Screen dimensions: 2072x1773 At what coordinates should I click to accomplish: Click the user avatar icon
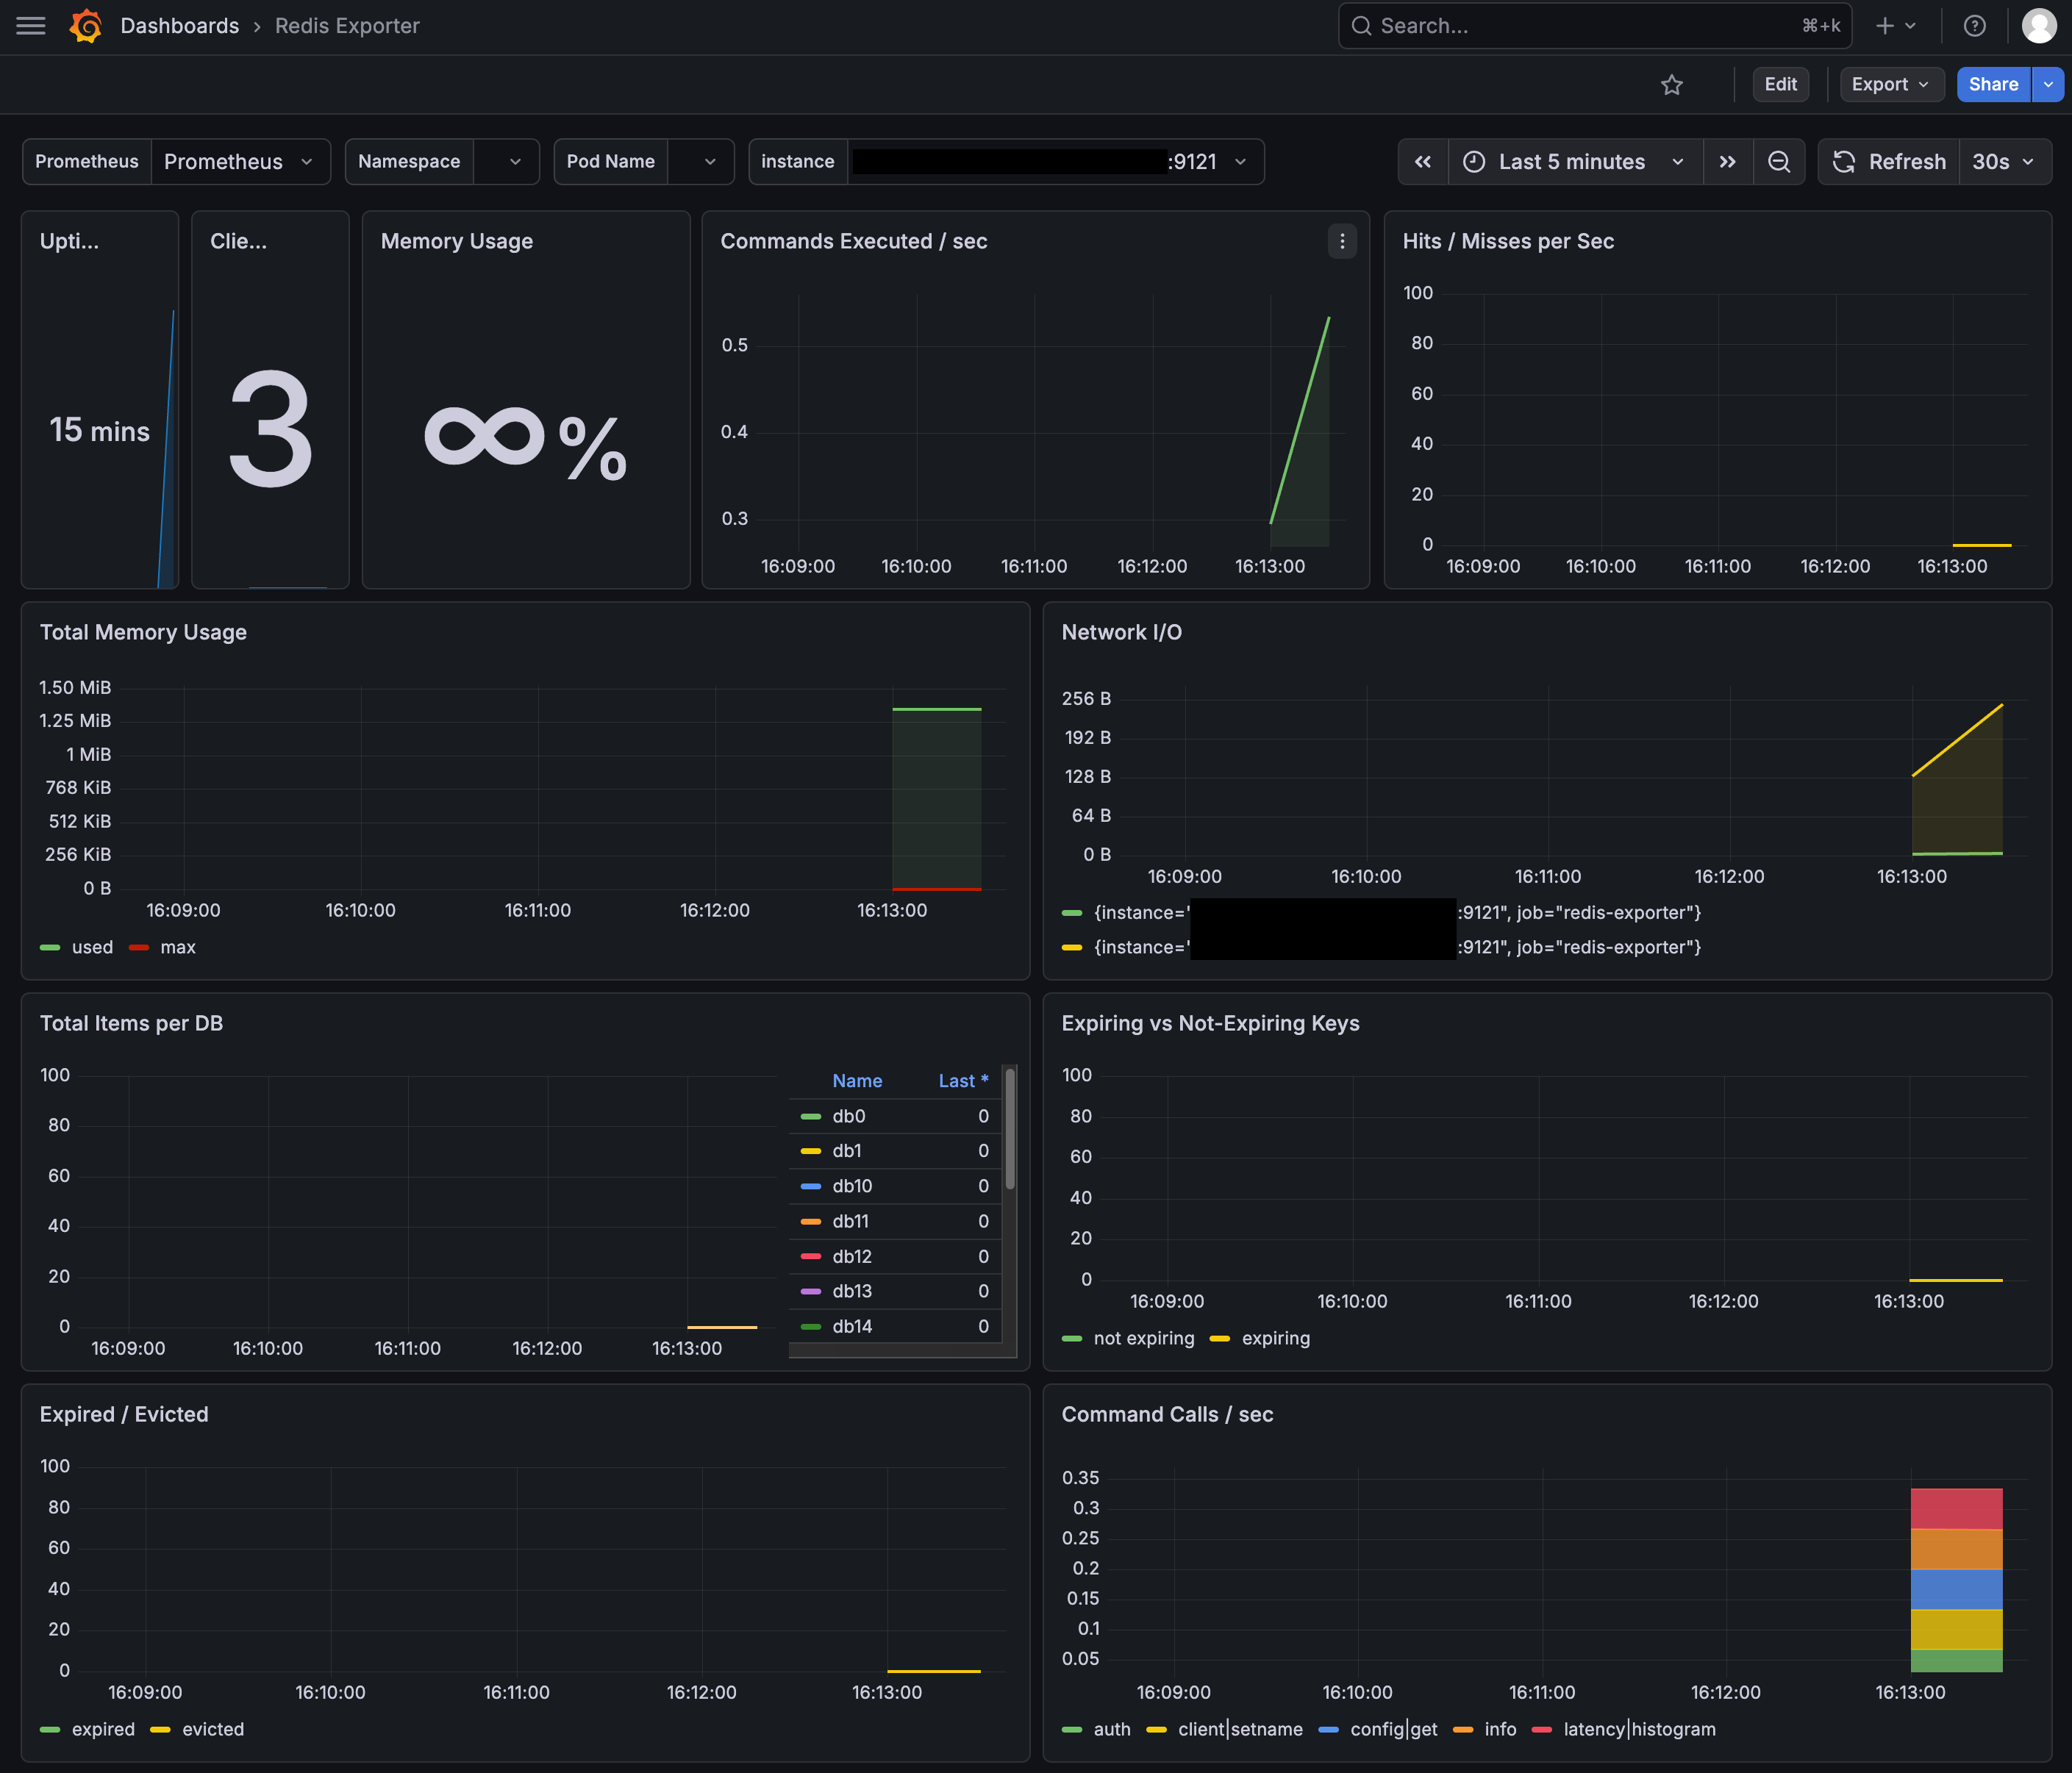coord(2039,26)
